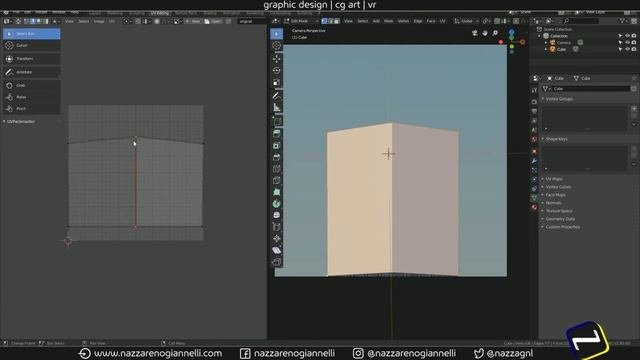Select the Extrude Region tool
640x360 pixels.
[277, 133]
